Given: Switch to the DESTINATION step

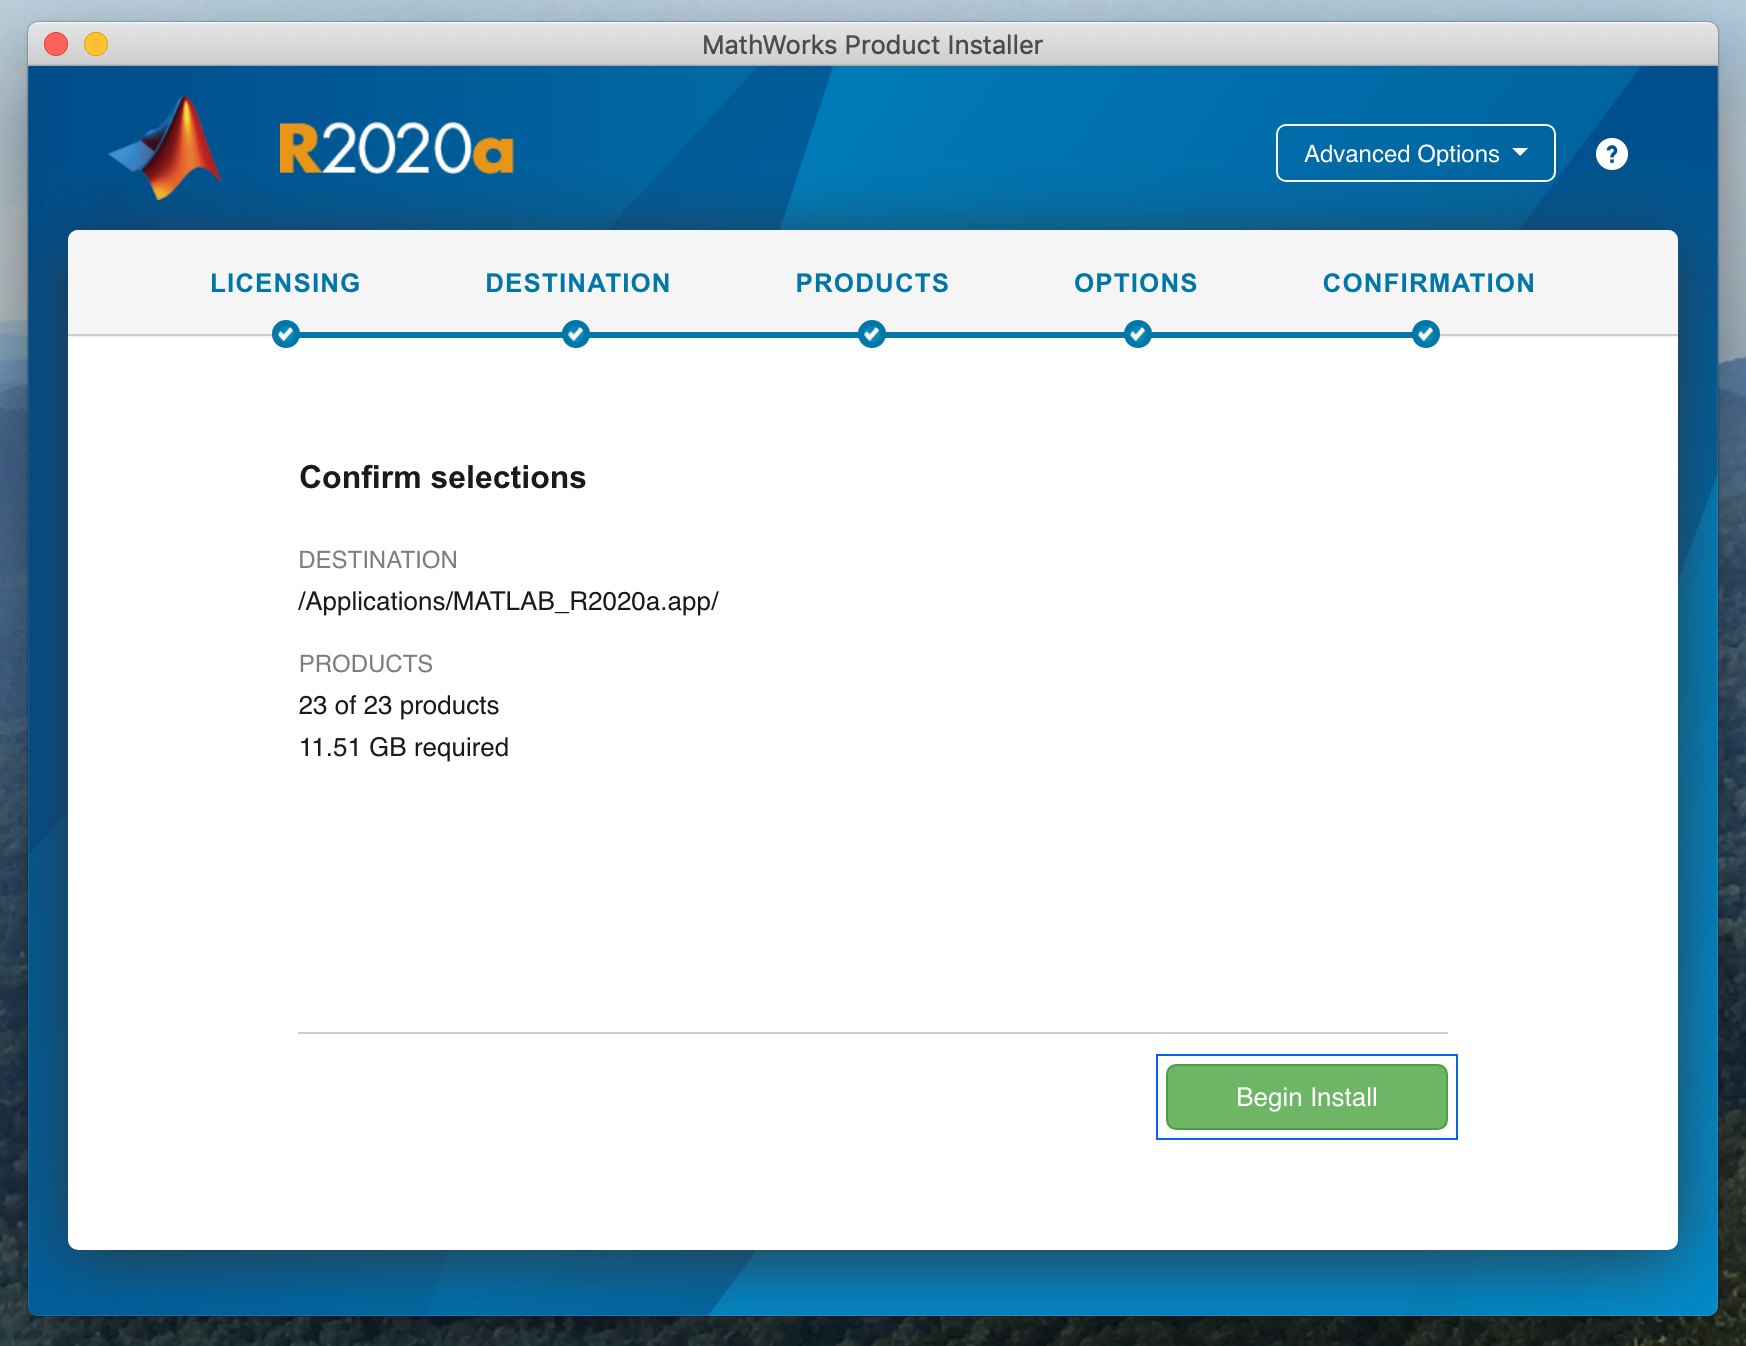Looking at the screenshot, I should click(x=578, y=283).
